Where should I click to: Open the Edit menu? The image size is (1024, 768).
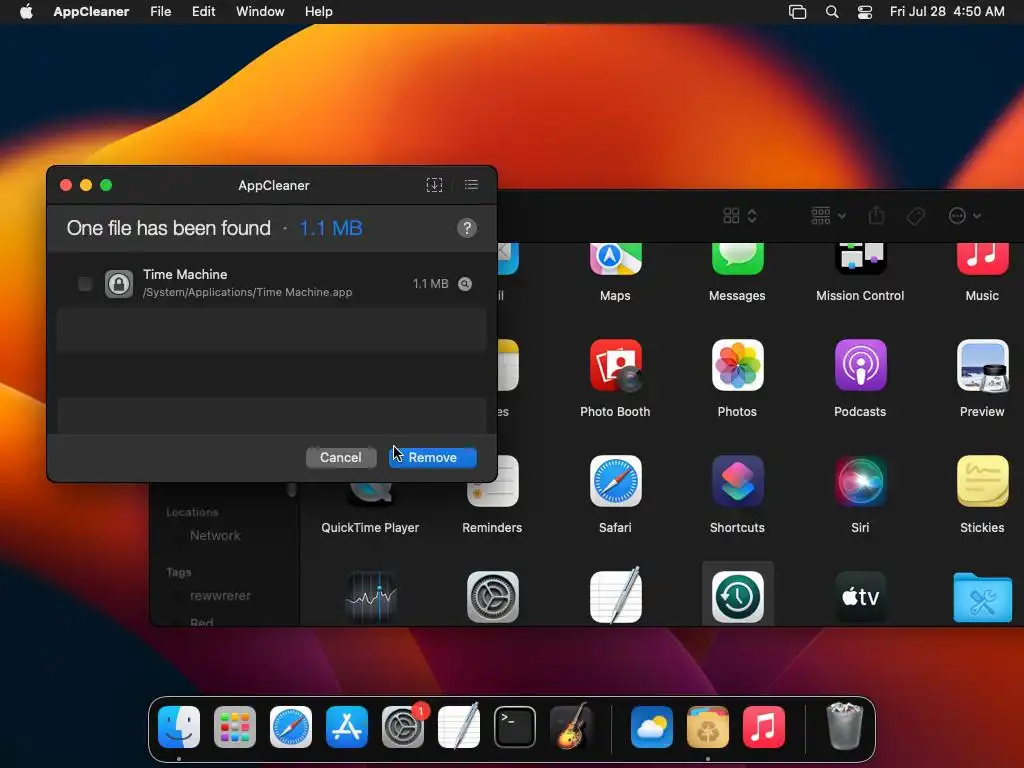pyautogui.click(x=203, y=11)
